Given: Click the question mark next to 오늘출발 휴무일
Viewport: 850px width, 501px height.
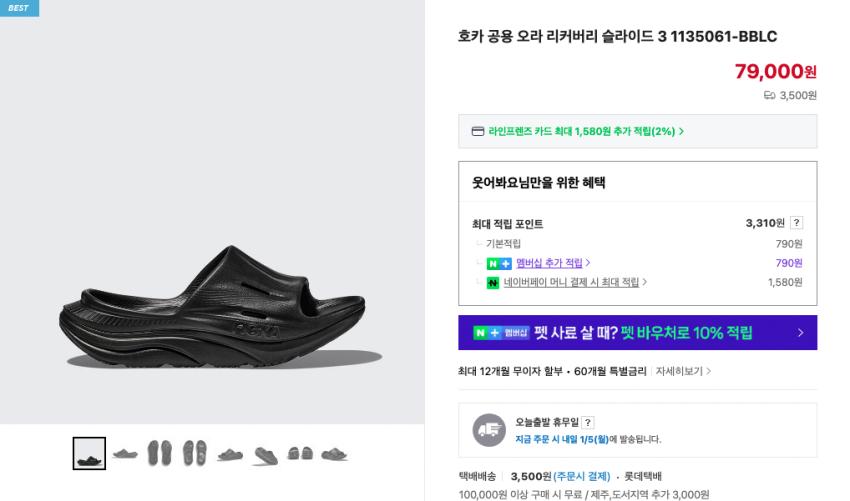Looking at the screenshot, I should 588,422.
